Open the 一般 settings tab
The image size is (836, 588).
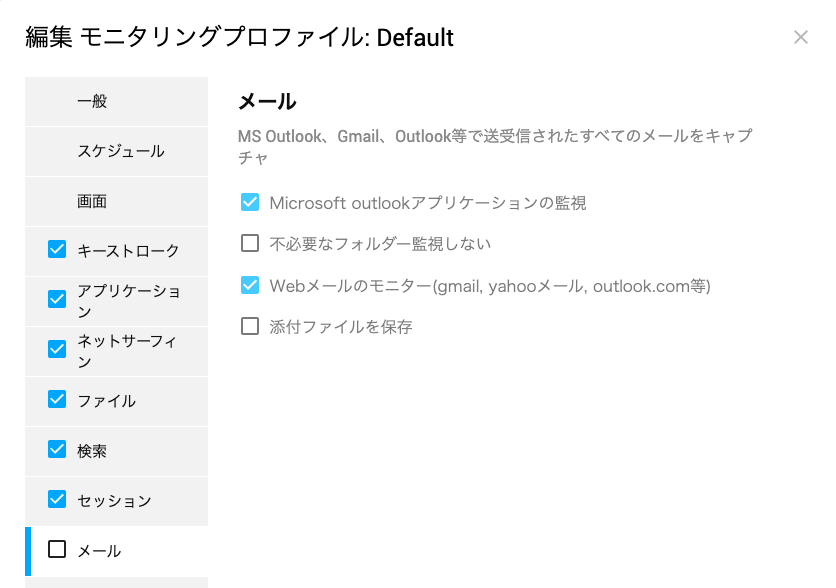pos(116,101)
